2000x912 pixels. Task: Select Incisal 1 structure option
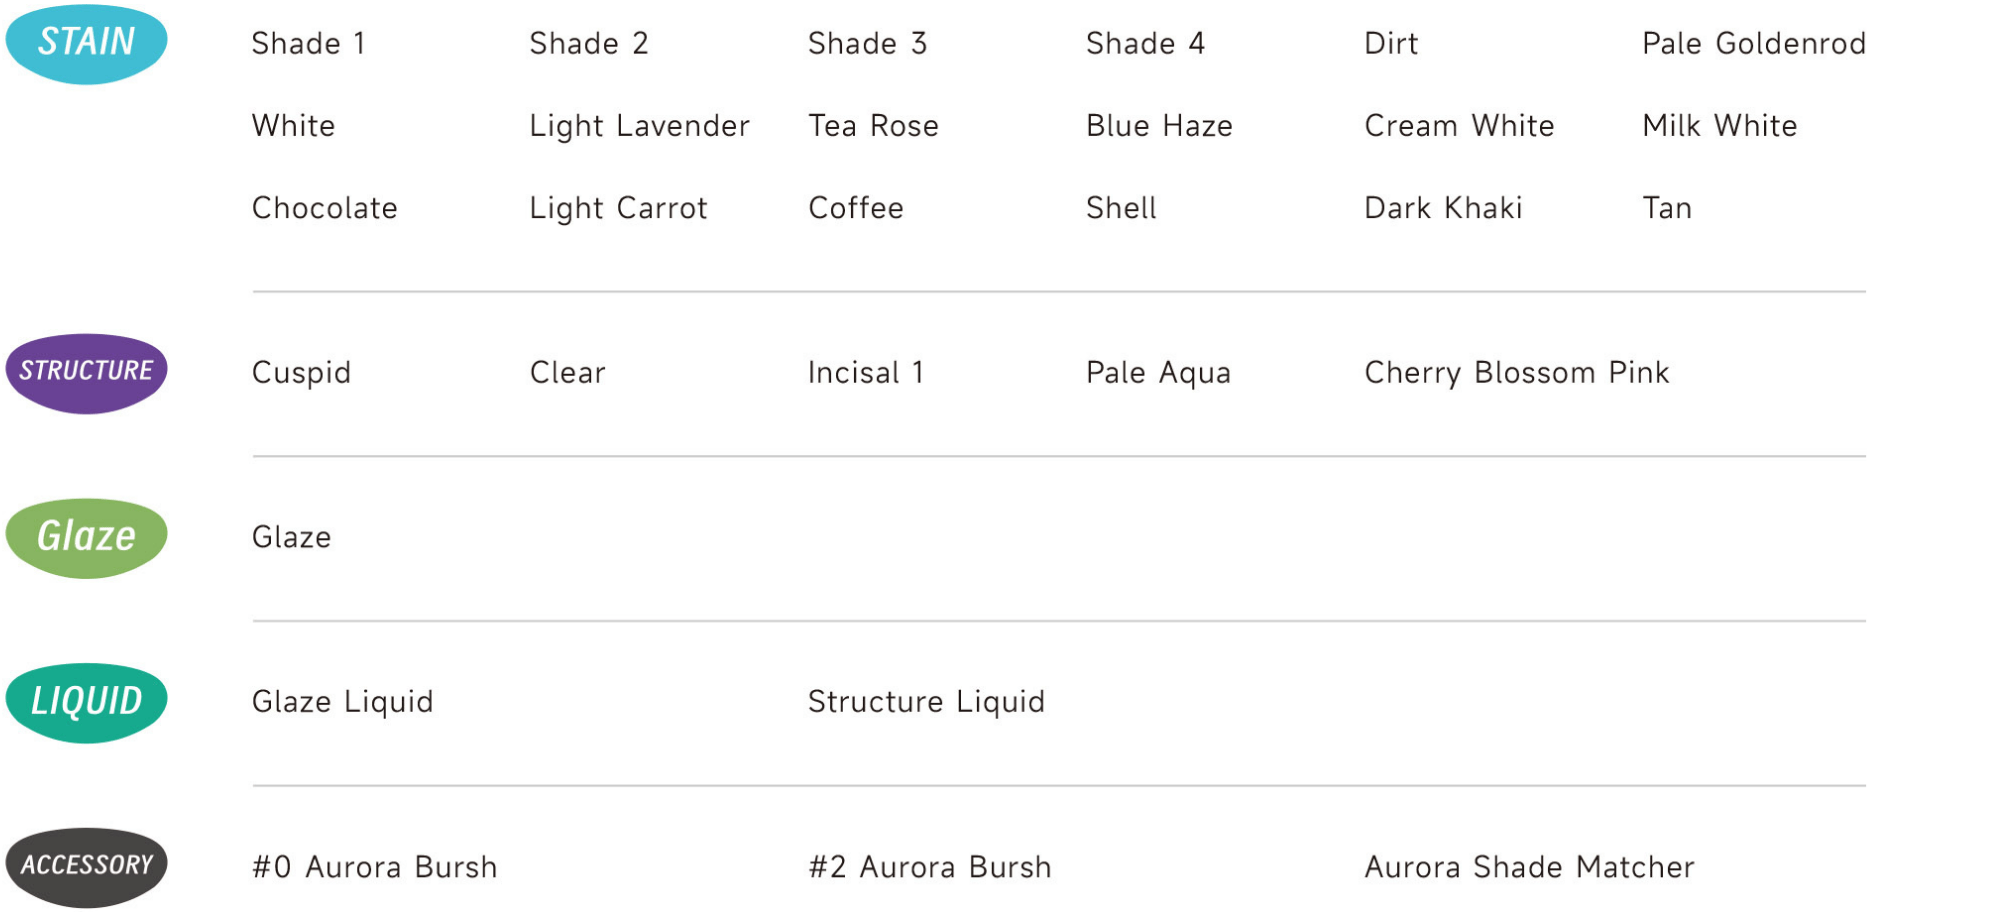tap(866, 373)
